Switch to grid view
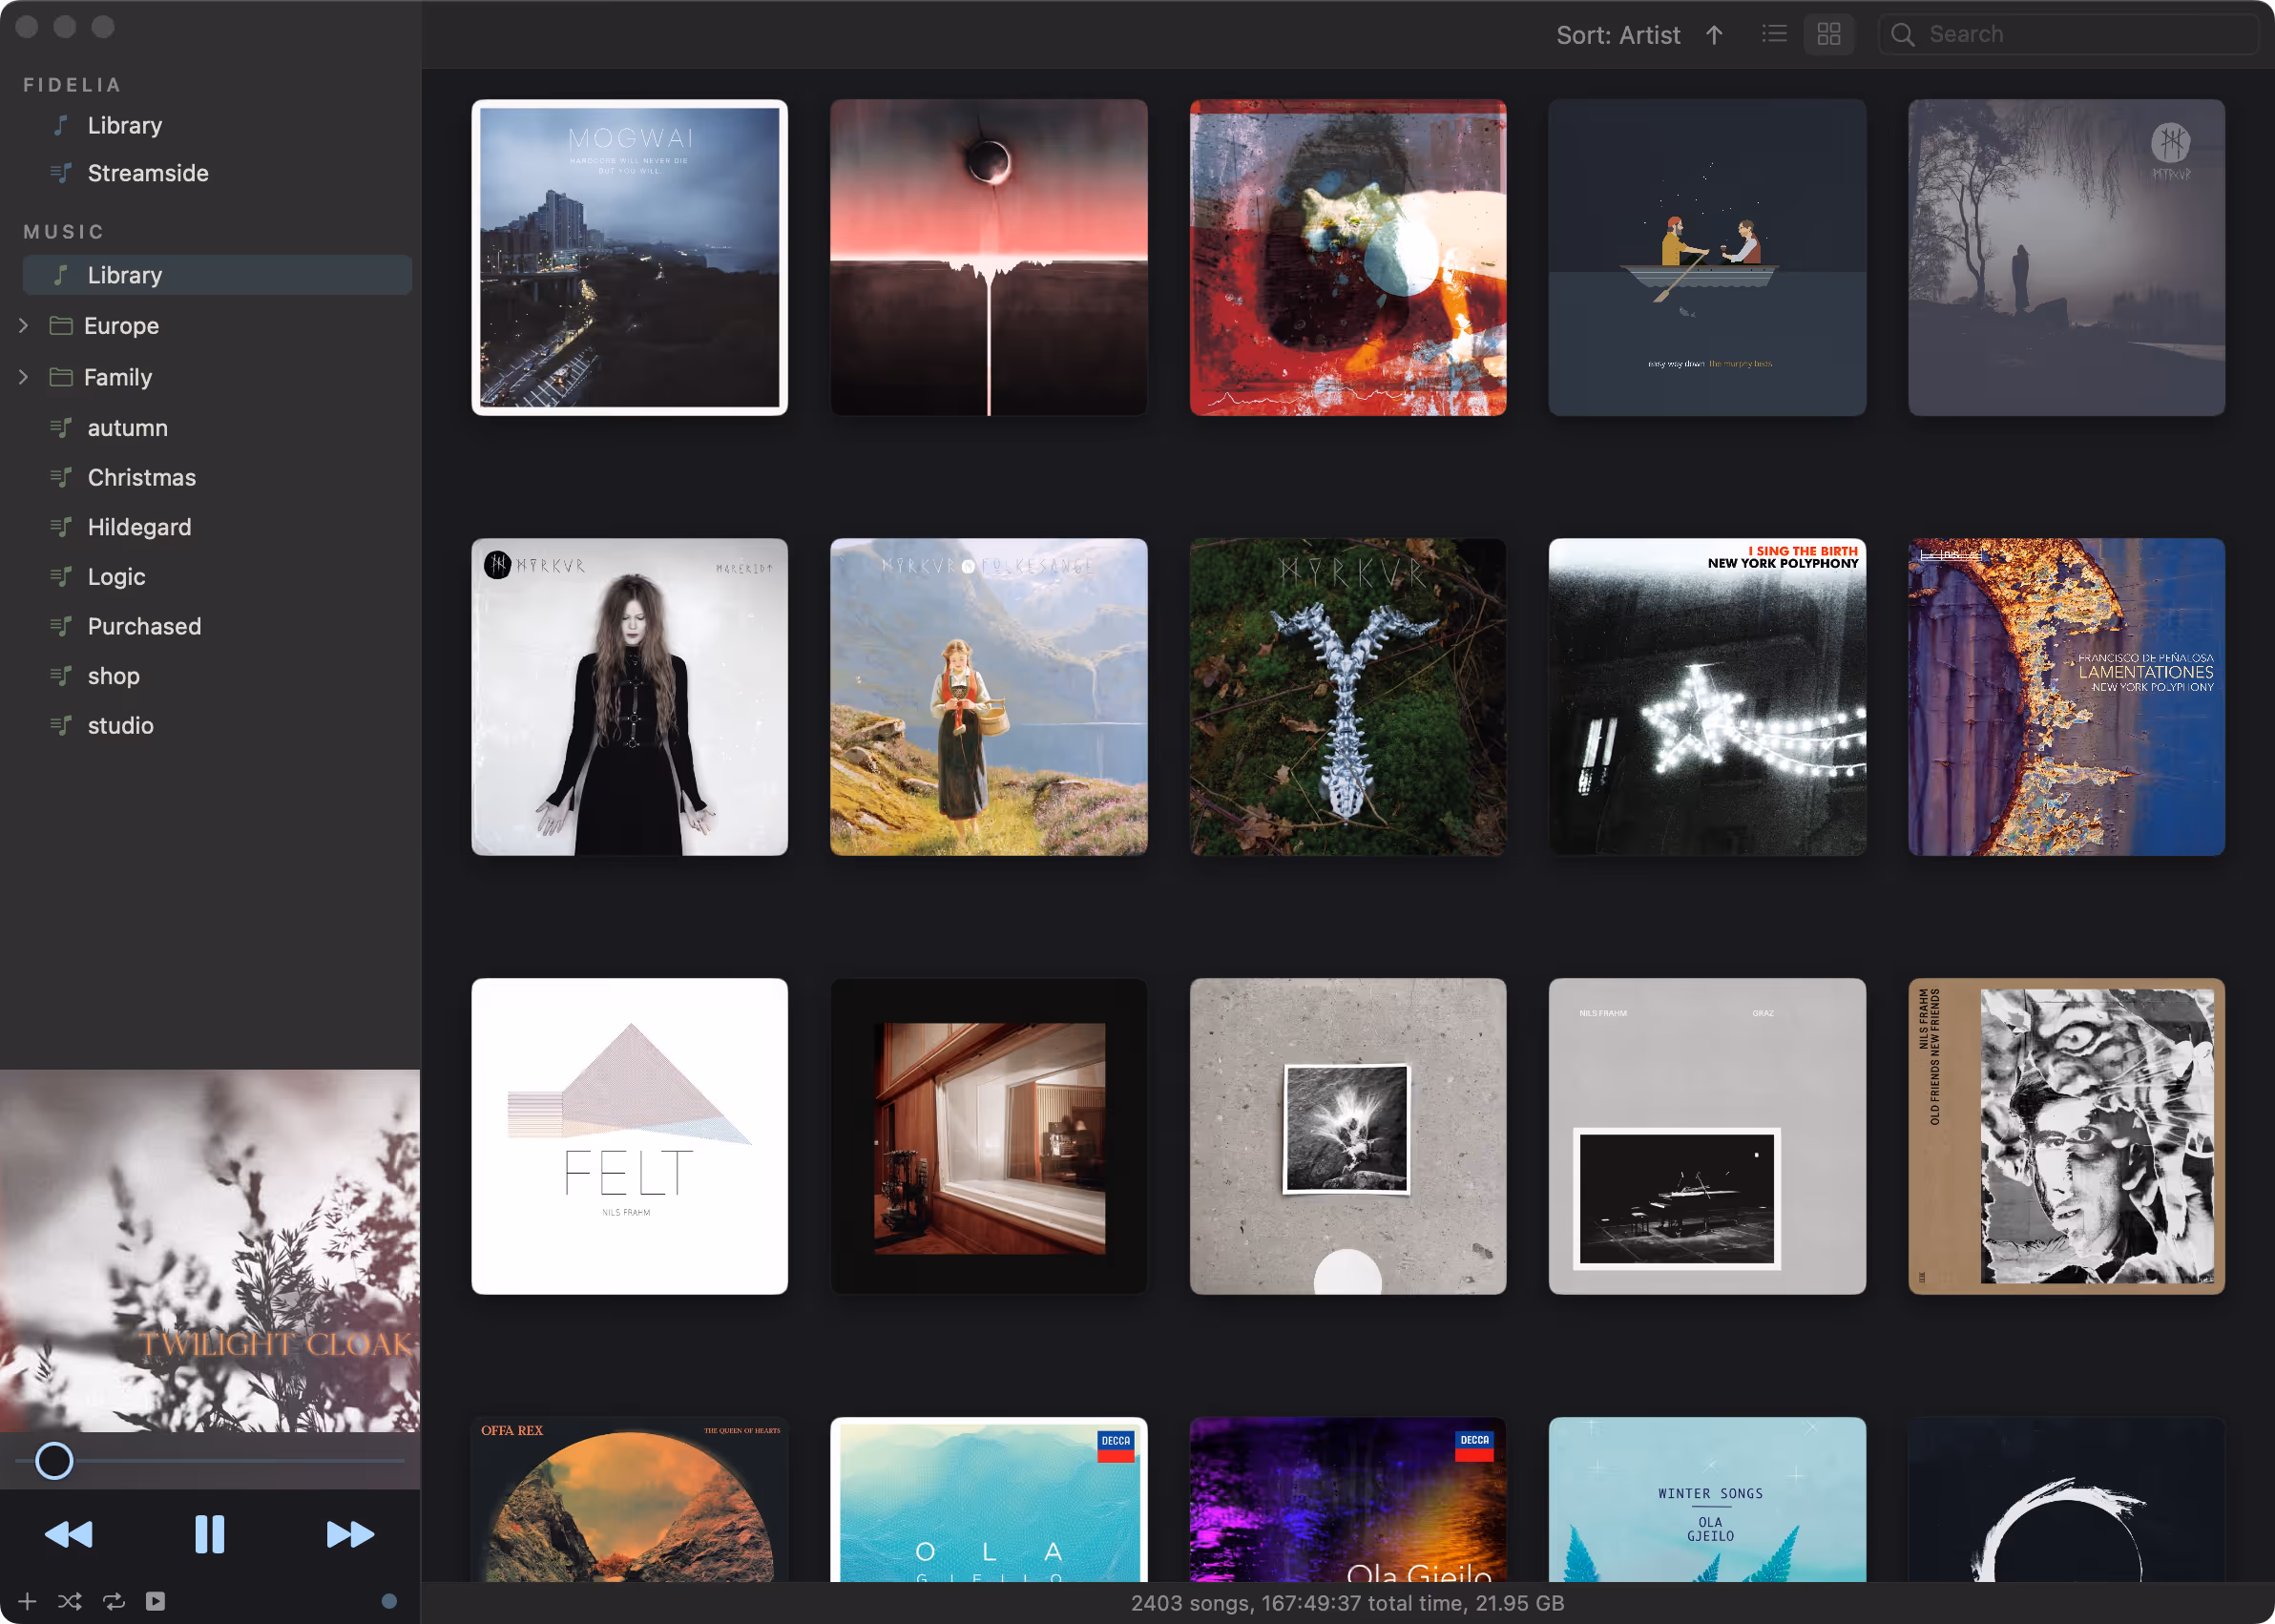 [1829, 34]
